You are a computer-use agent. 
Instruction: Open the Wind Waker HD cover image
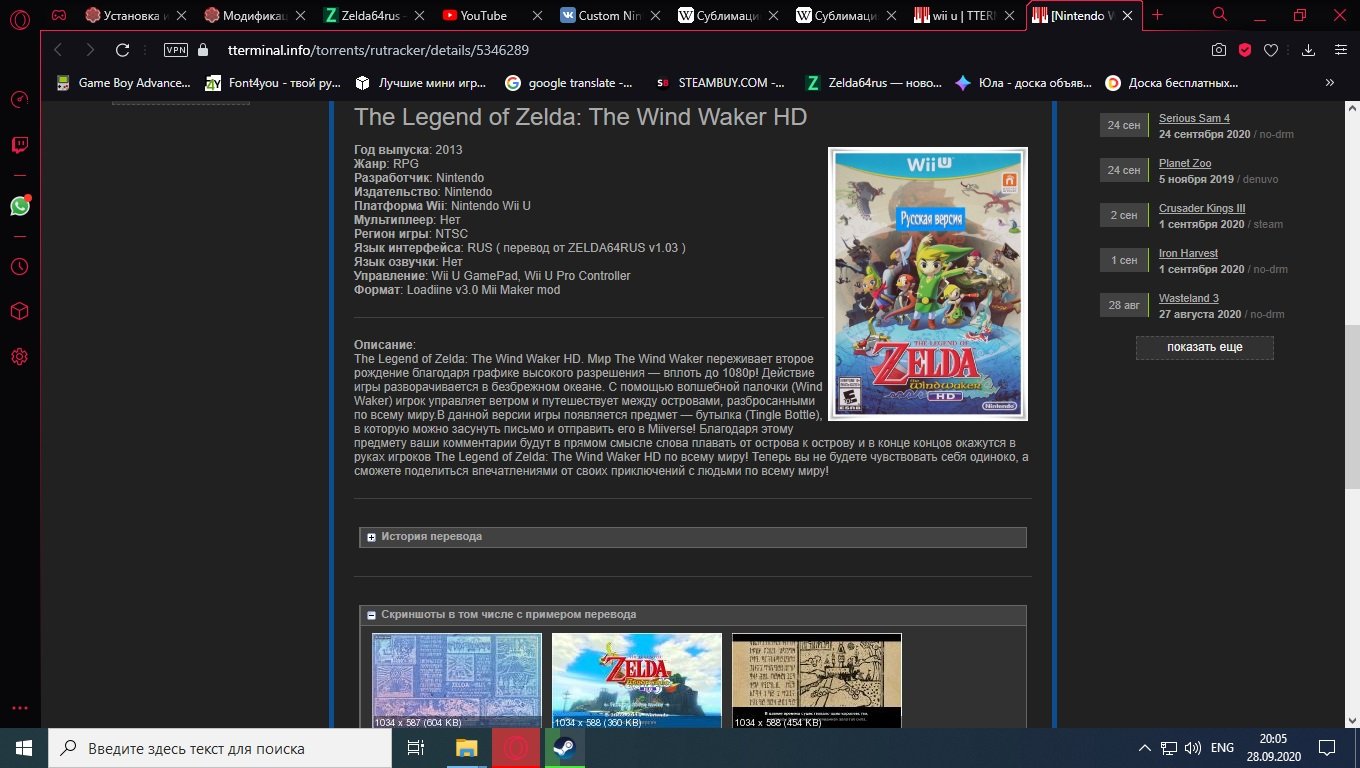pos(928,284)
